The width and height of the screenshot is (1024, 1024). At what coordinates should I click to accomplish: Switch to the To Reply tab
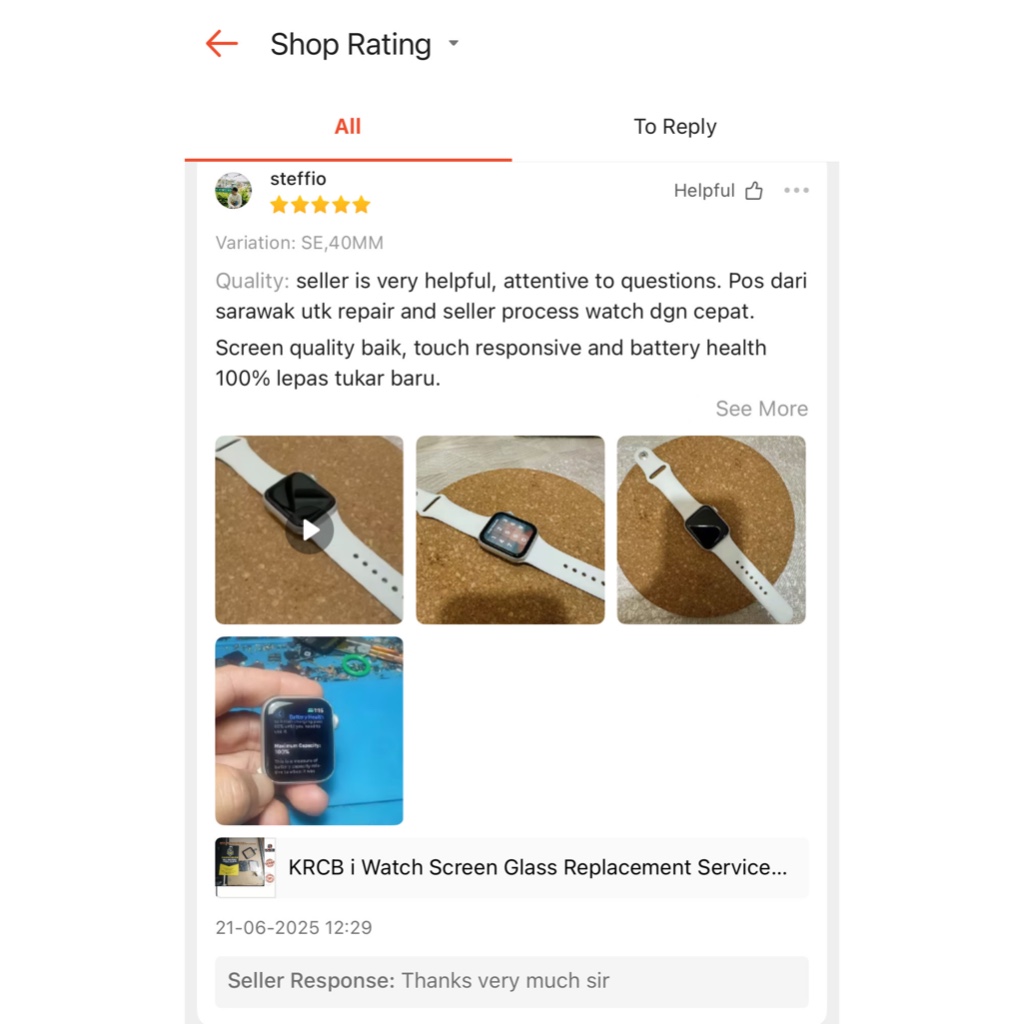675,126
